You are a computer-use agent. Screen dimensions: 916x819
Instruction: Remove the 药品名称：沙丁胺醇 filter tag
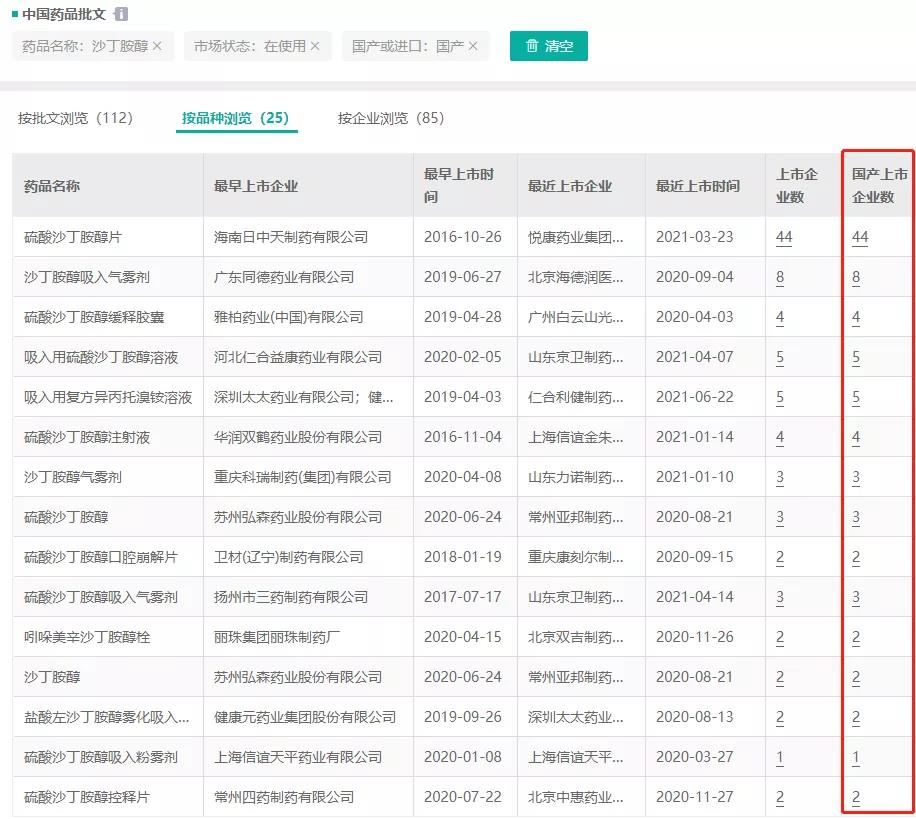[x=157, y=46]
